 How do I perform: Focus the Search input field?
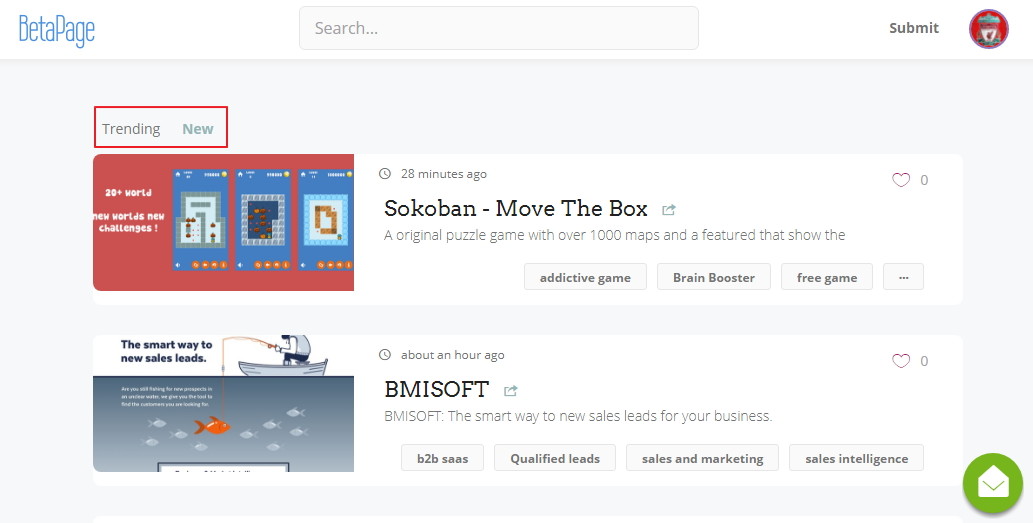pyautogui.click(x=498, y=28)
